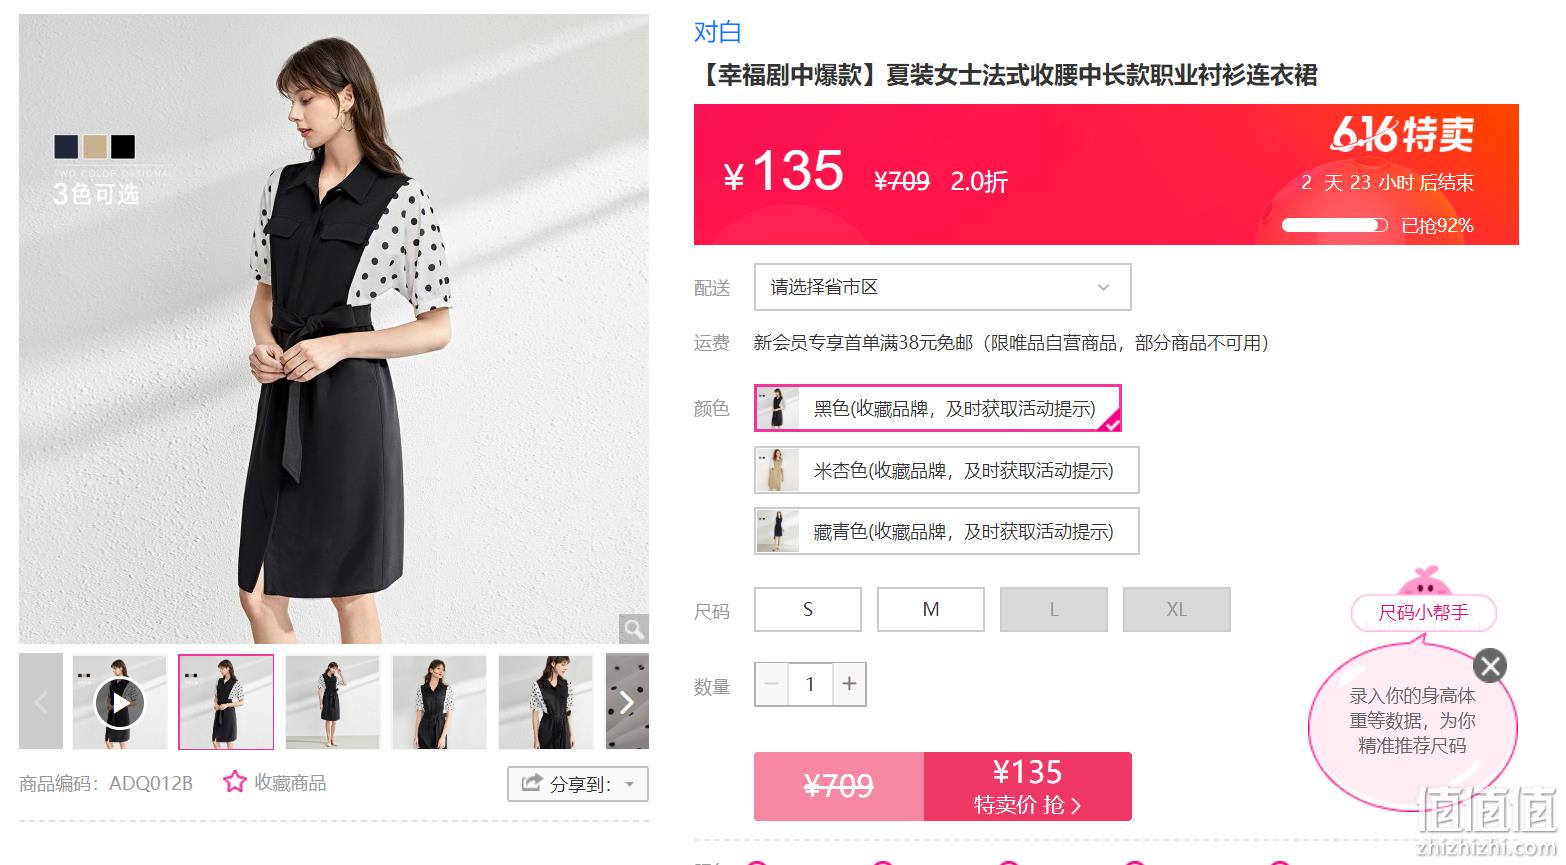Screen dimensions: 1566x865
Task: Click the star icon to favorite product
Action: (235, 782)
